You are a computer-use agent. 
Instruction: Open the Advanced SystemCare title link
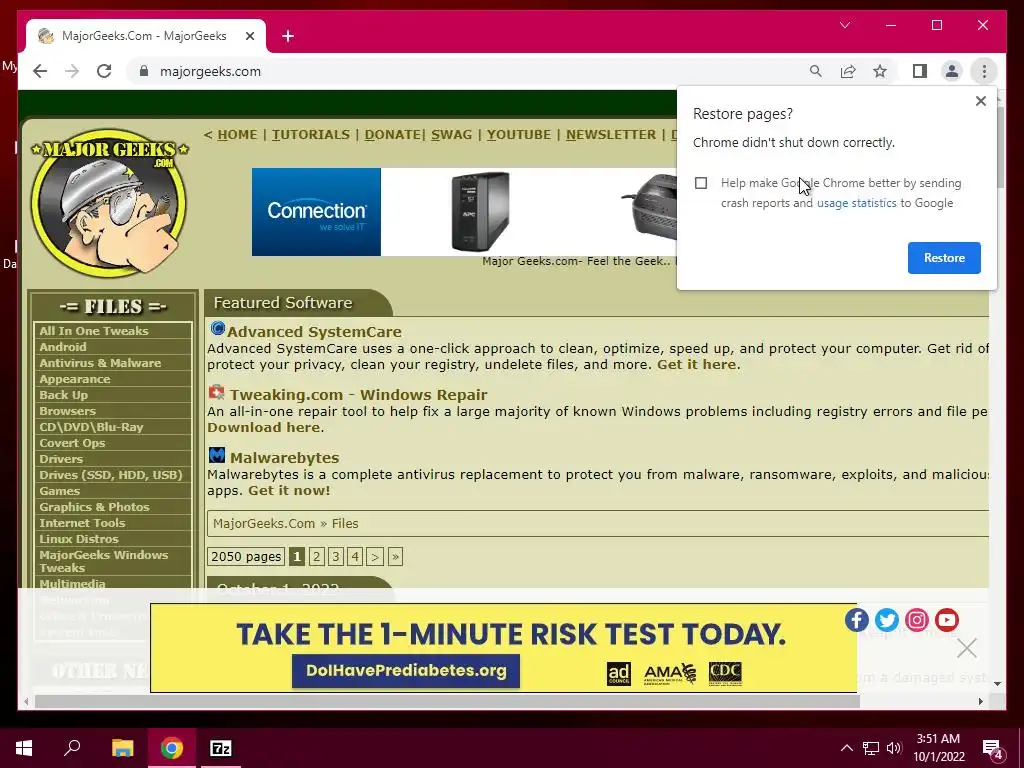pos(314,332)
